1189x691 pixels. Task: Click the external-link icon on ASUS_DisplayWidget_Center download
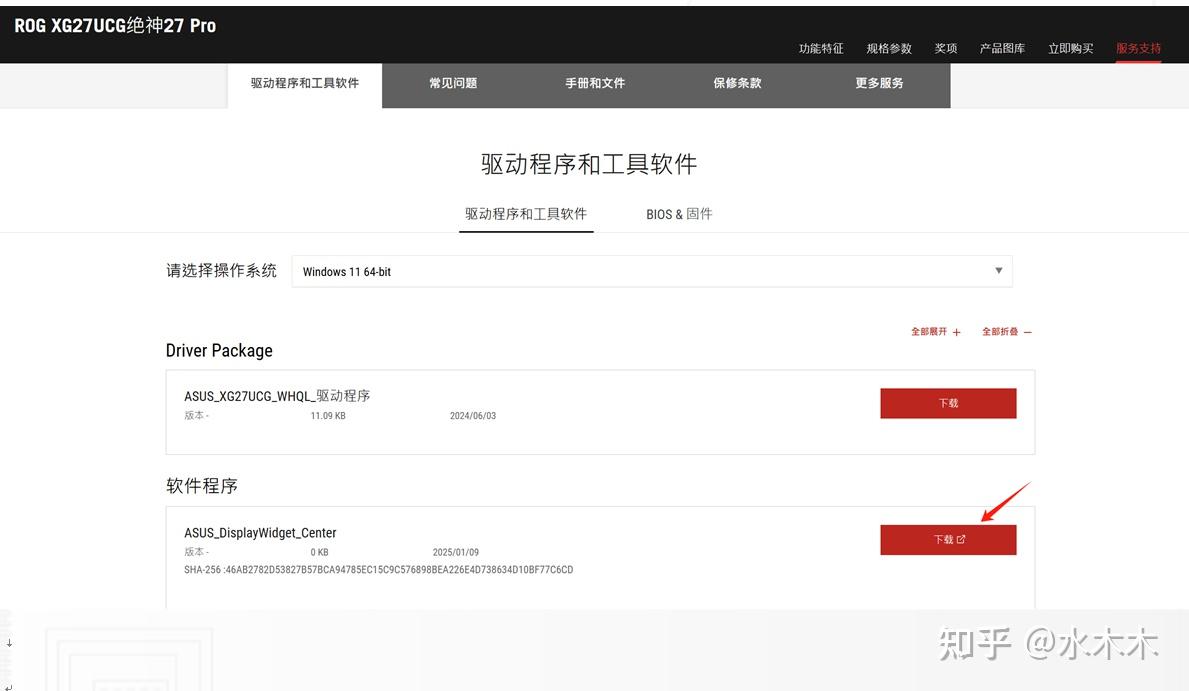(961, 539)
